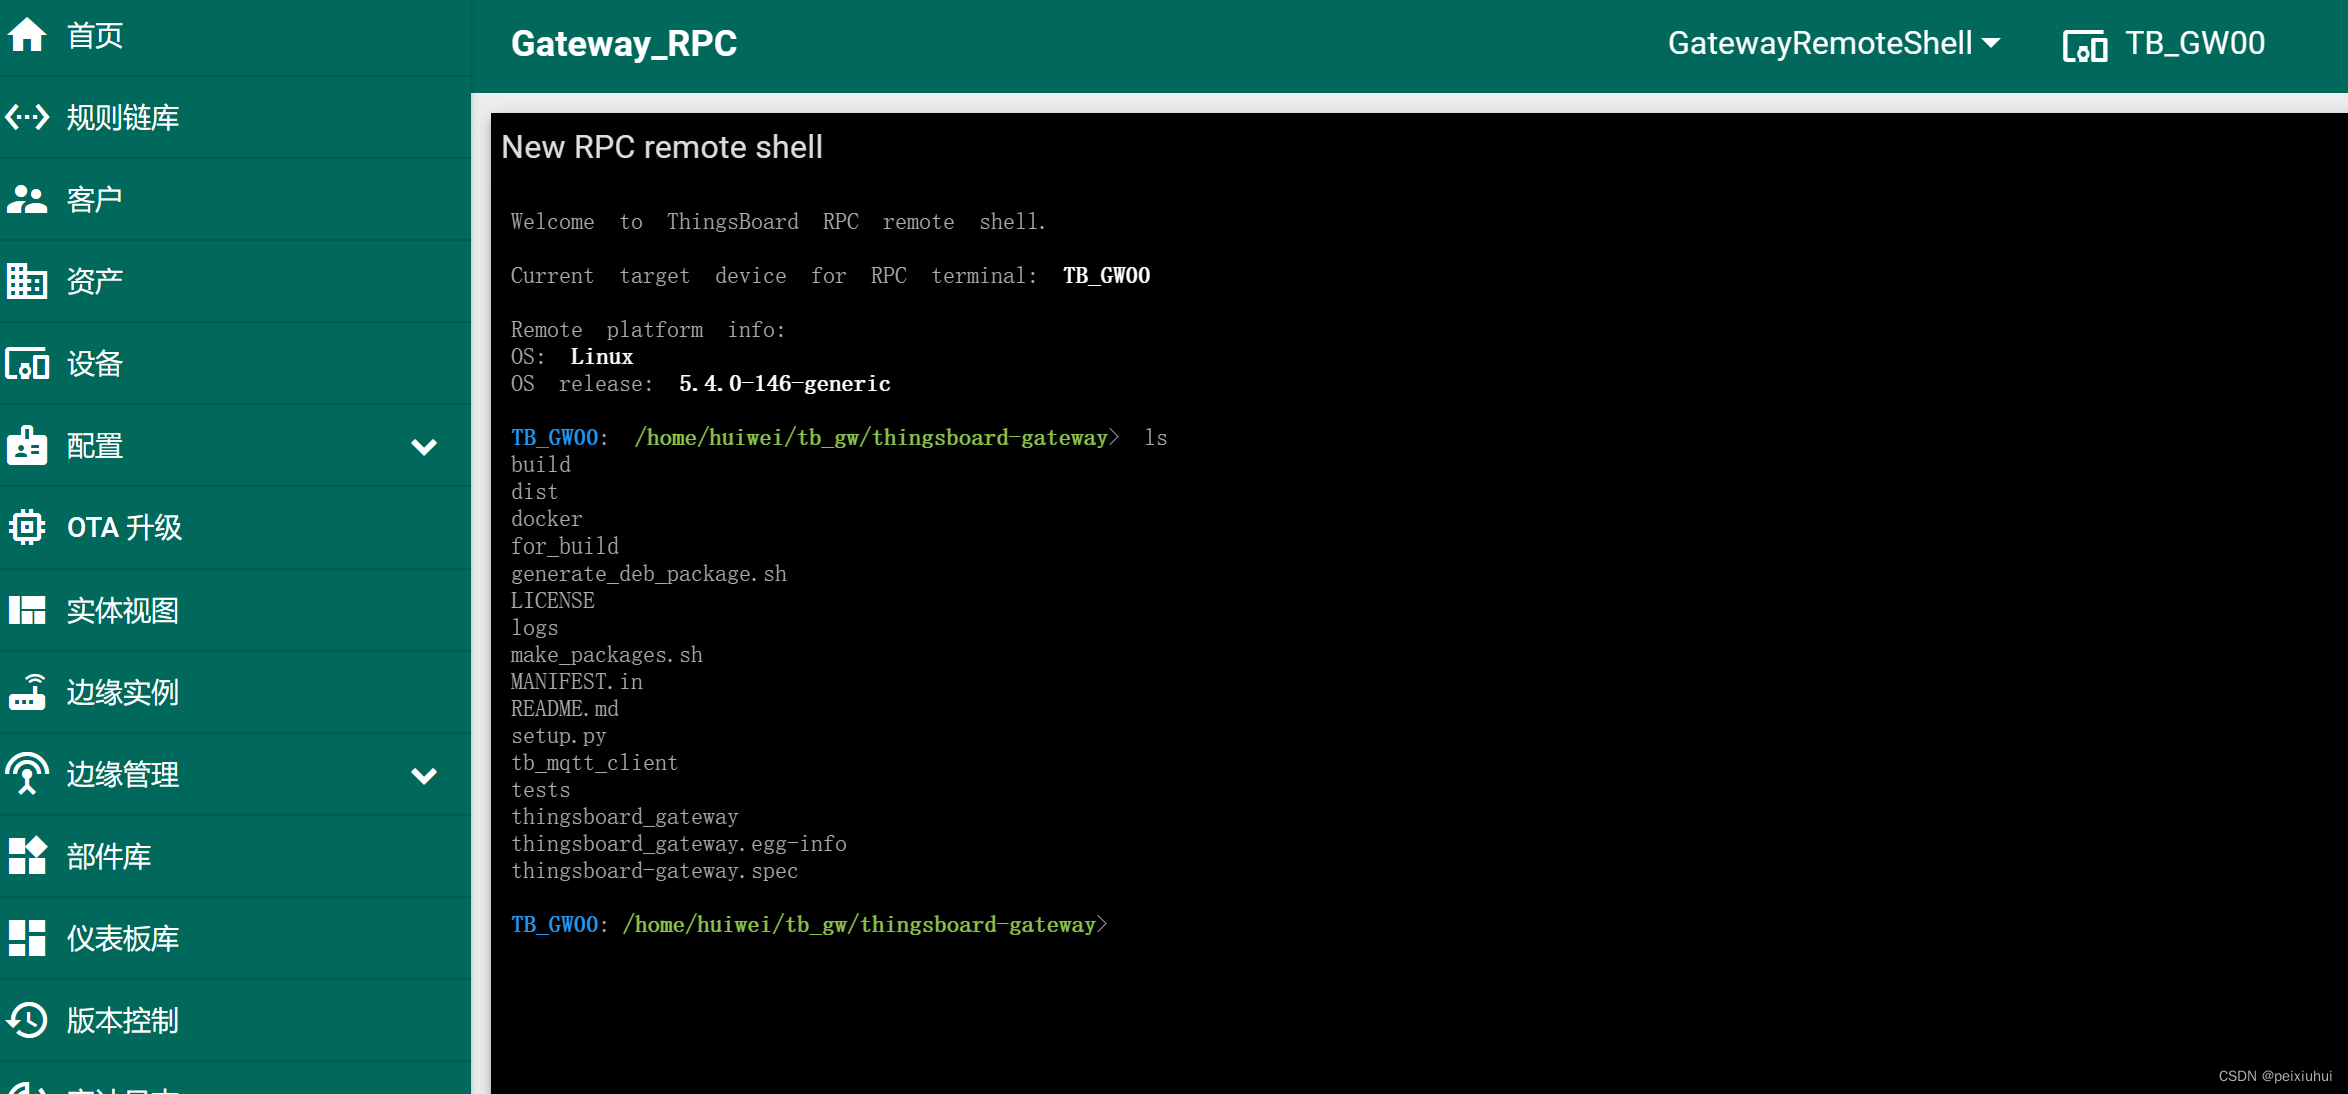
Task: Click the 部件库 widget library icon
Action: coord(28,856)
